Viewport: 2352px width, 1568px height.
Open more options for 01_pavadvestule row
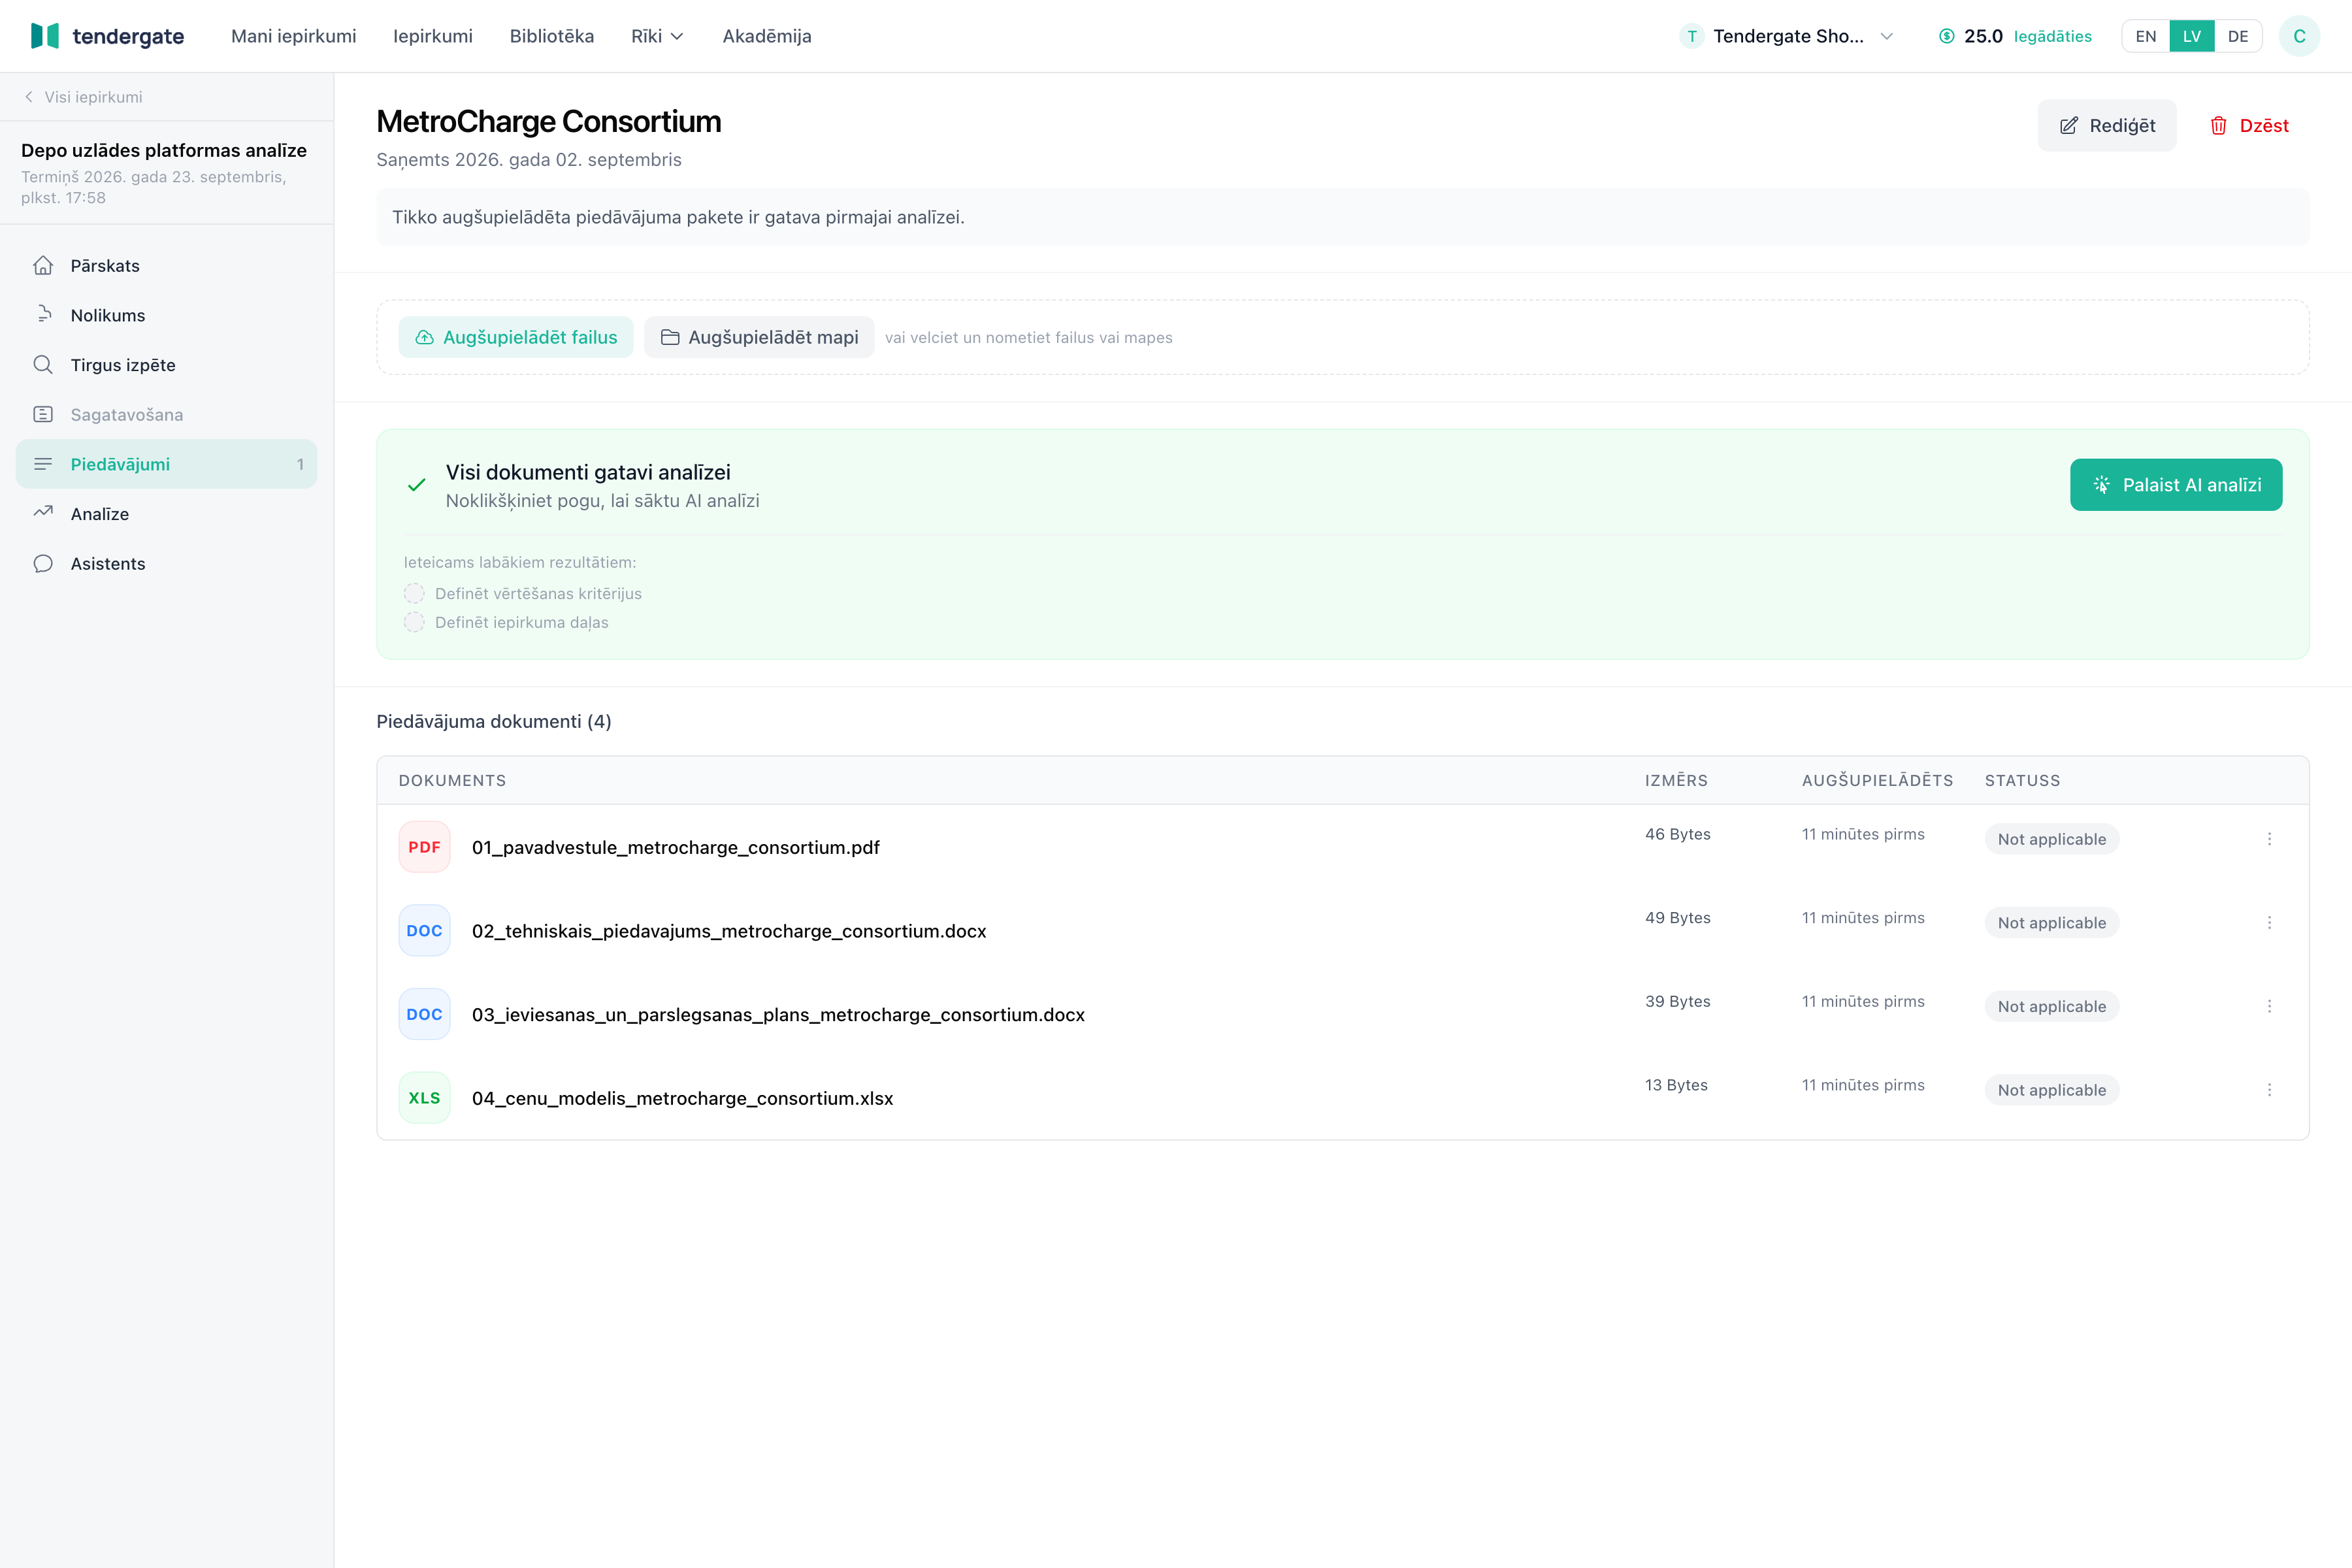[x=2269, y=839]
